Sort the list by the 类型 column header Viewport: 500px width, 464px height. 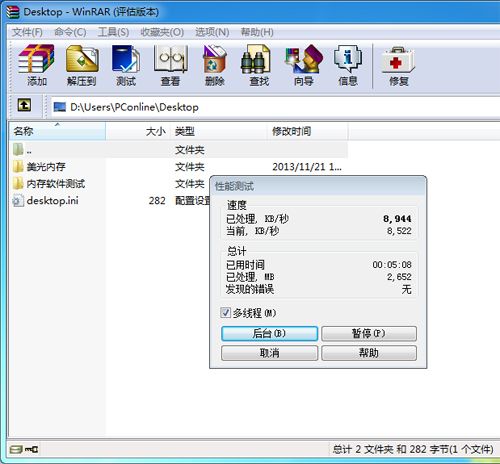[x=219, y=131]
